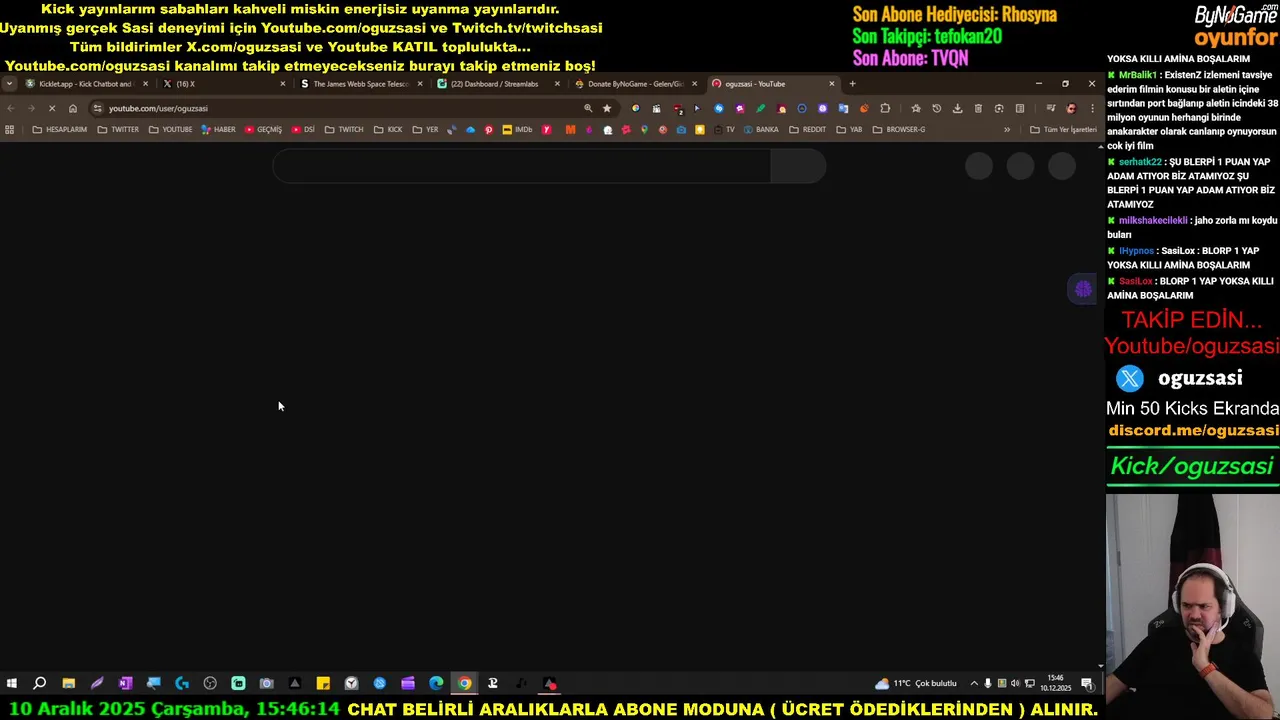1280x720 pixels.
Task: Close the oguzsasi - YouTube tab
Action: 831,84
